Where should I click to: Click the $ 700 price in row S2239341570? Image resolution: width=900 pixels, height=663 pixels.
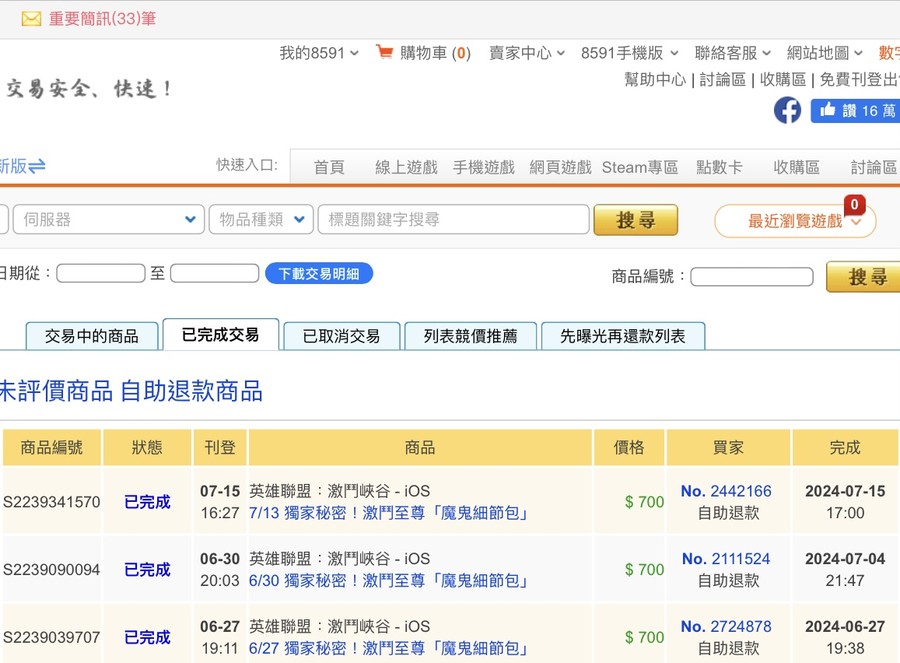coord(644,502)
